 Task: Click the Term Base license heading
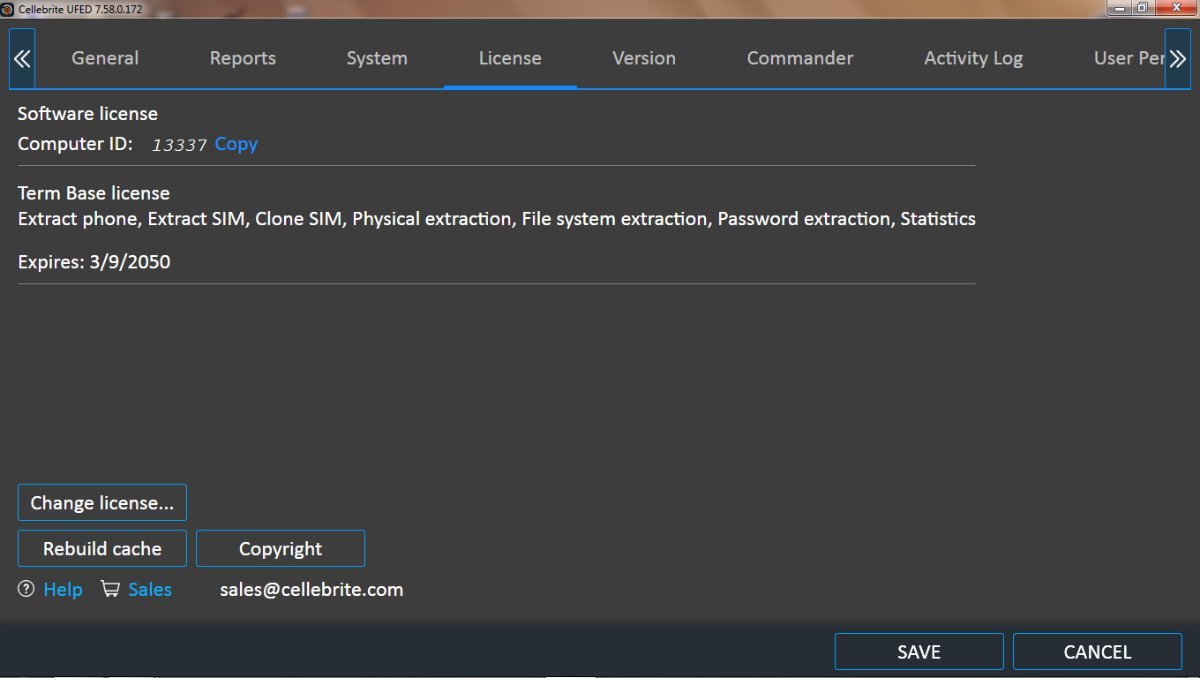[x=94, y=193]
